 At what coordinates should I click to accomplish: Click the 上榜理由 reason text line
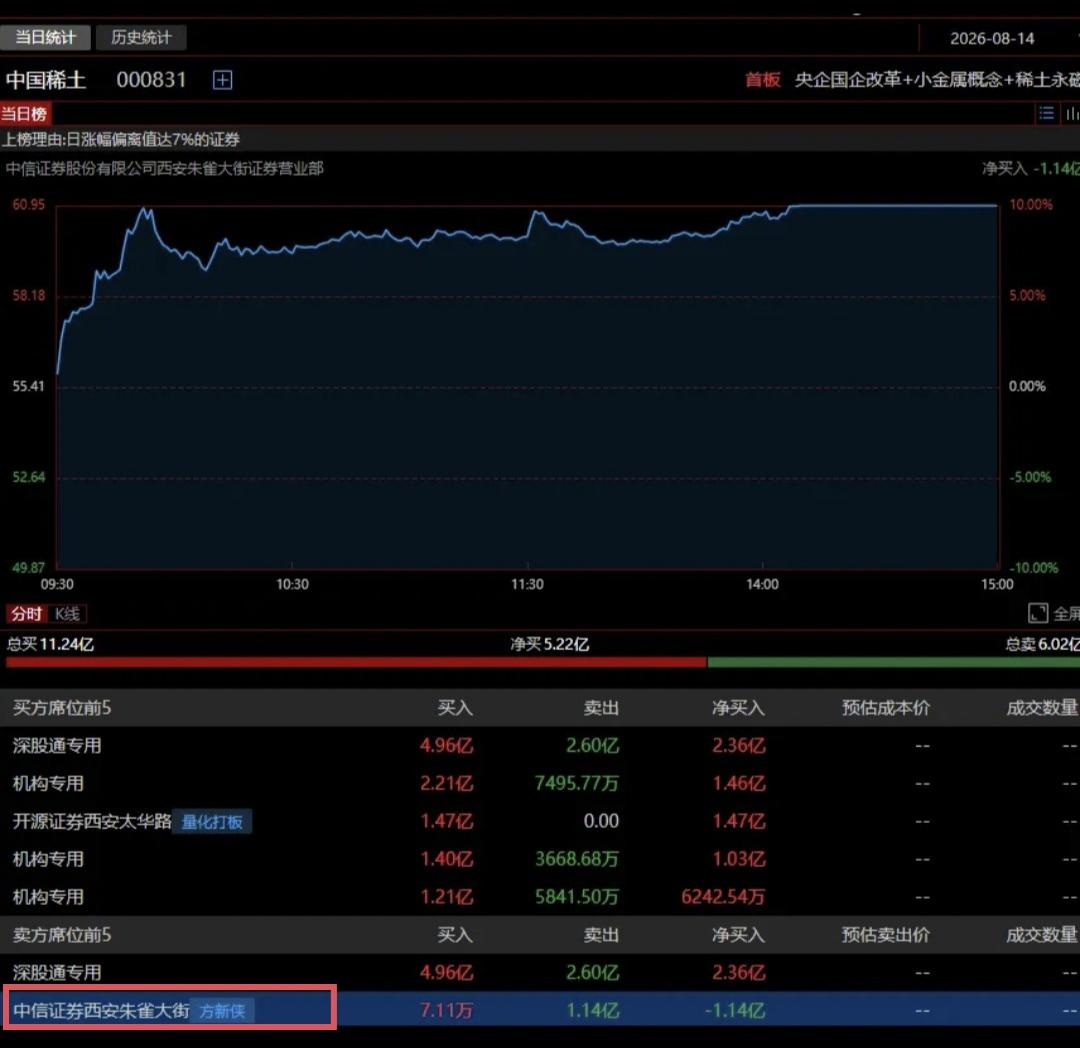121,140
